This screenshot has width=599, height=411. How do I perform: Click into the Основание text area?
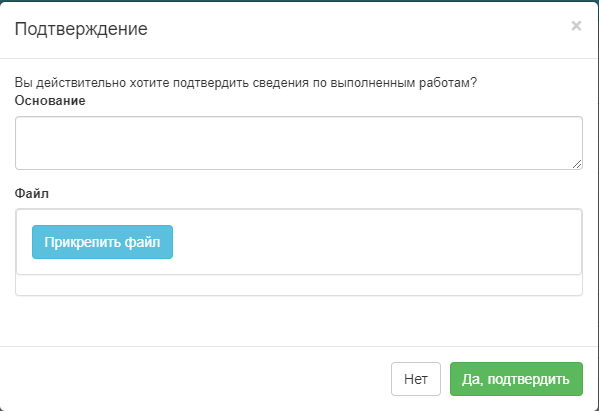(299, 143)
